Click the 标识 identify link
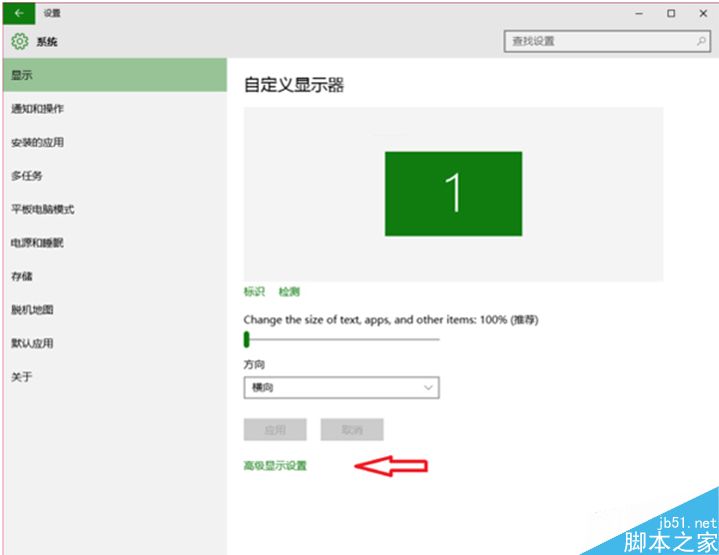This screenshot has width=719, height=555. [x=254, y=291]
